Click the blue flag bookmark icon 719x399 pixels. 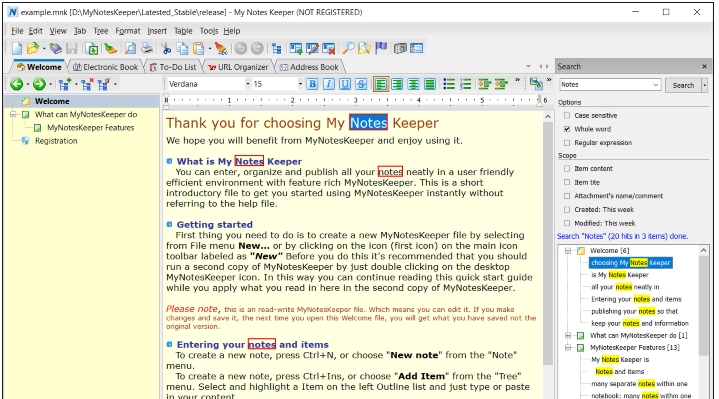(381, 48)
